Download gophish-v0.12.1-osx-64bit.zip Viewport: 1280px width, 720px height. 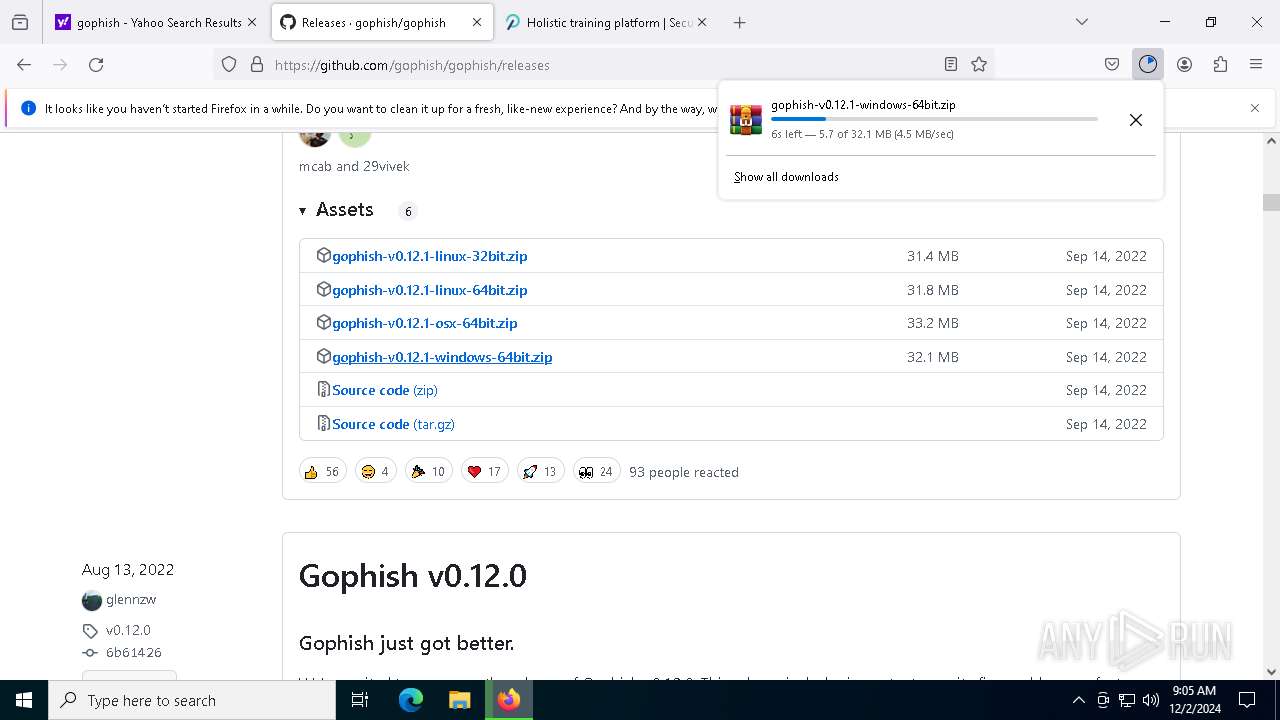coord(424,323)
